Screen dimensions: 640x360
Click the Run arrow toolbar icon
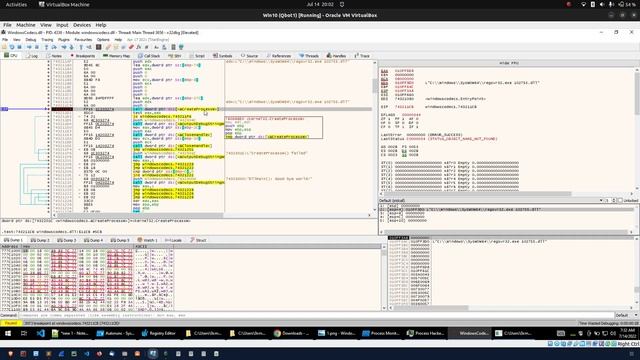[x=29, y=47]
